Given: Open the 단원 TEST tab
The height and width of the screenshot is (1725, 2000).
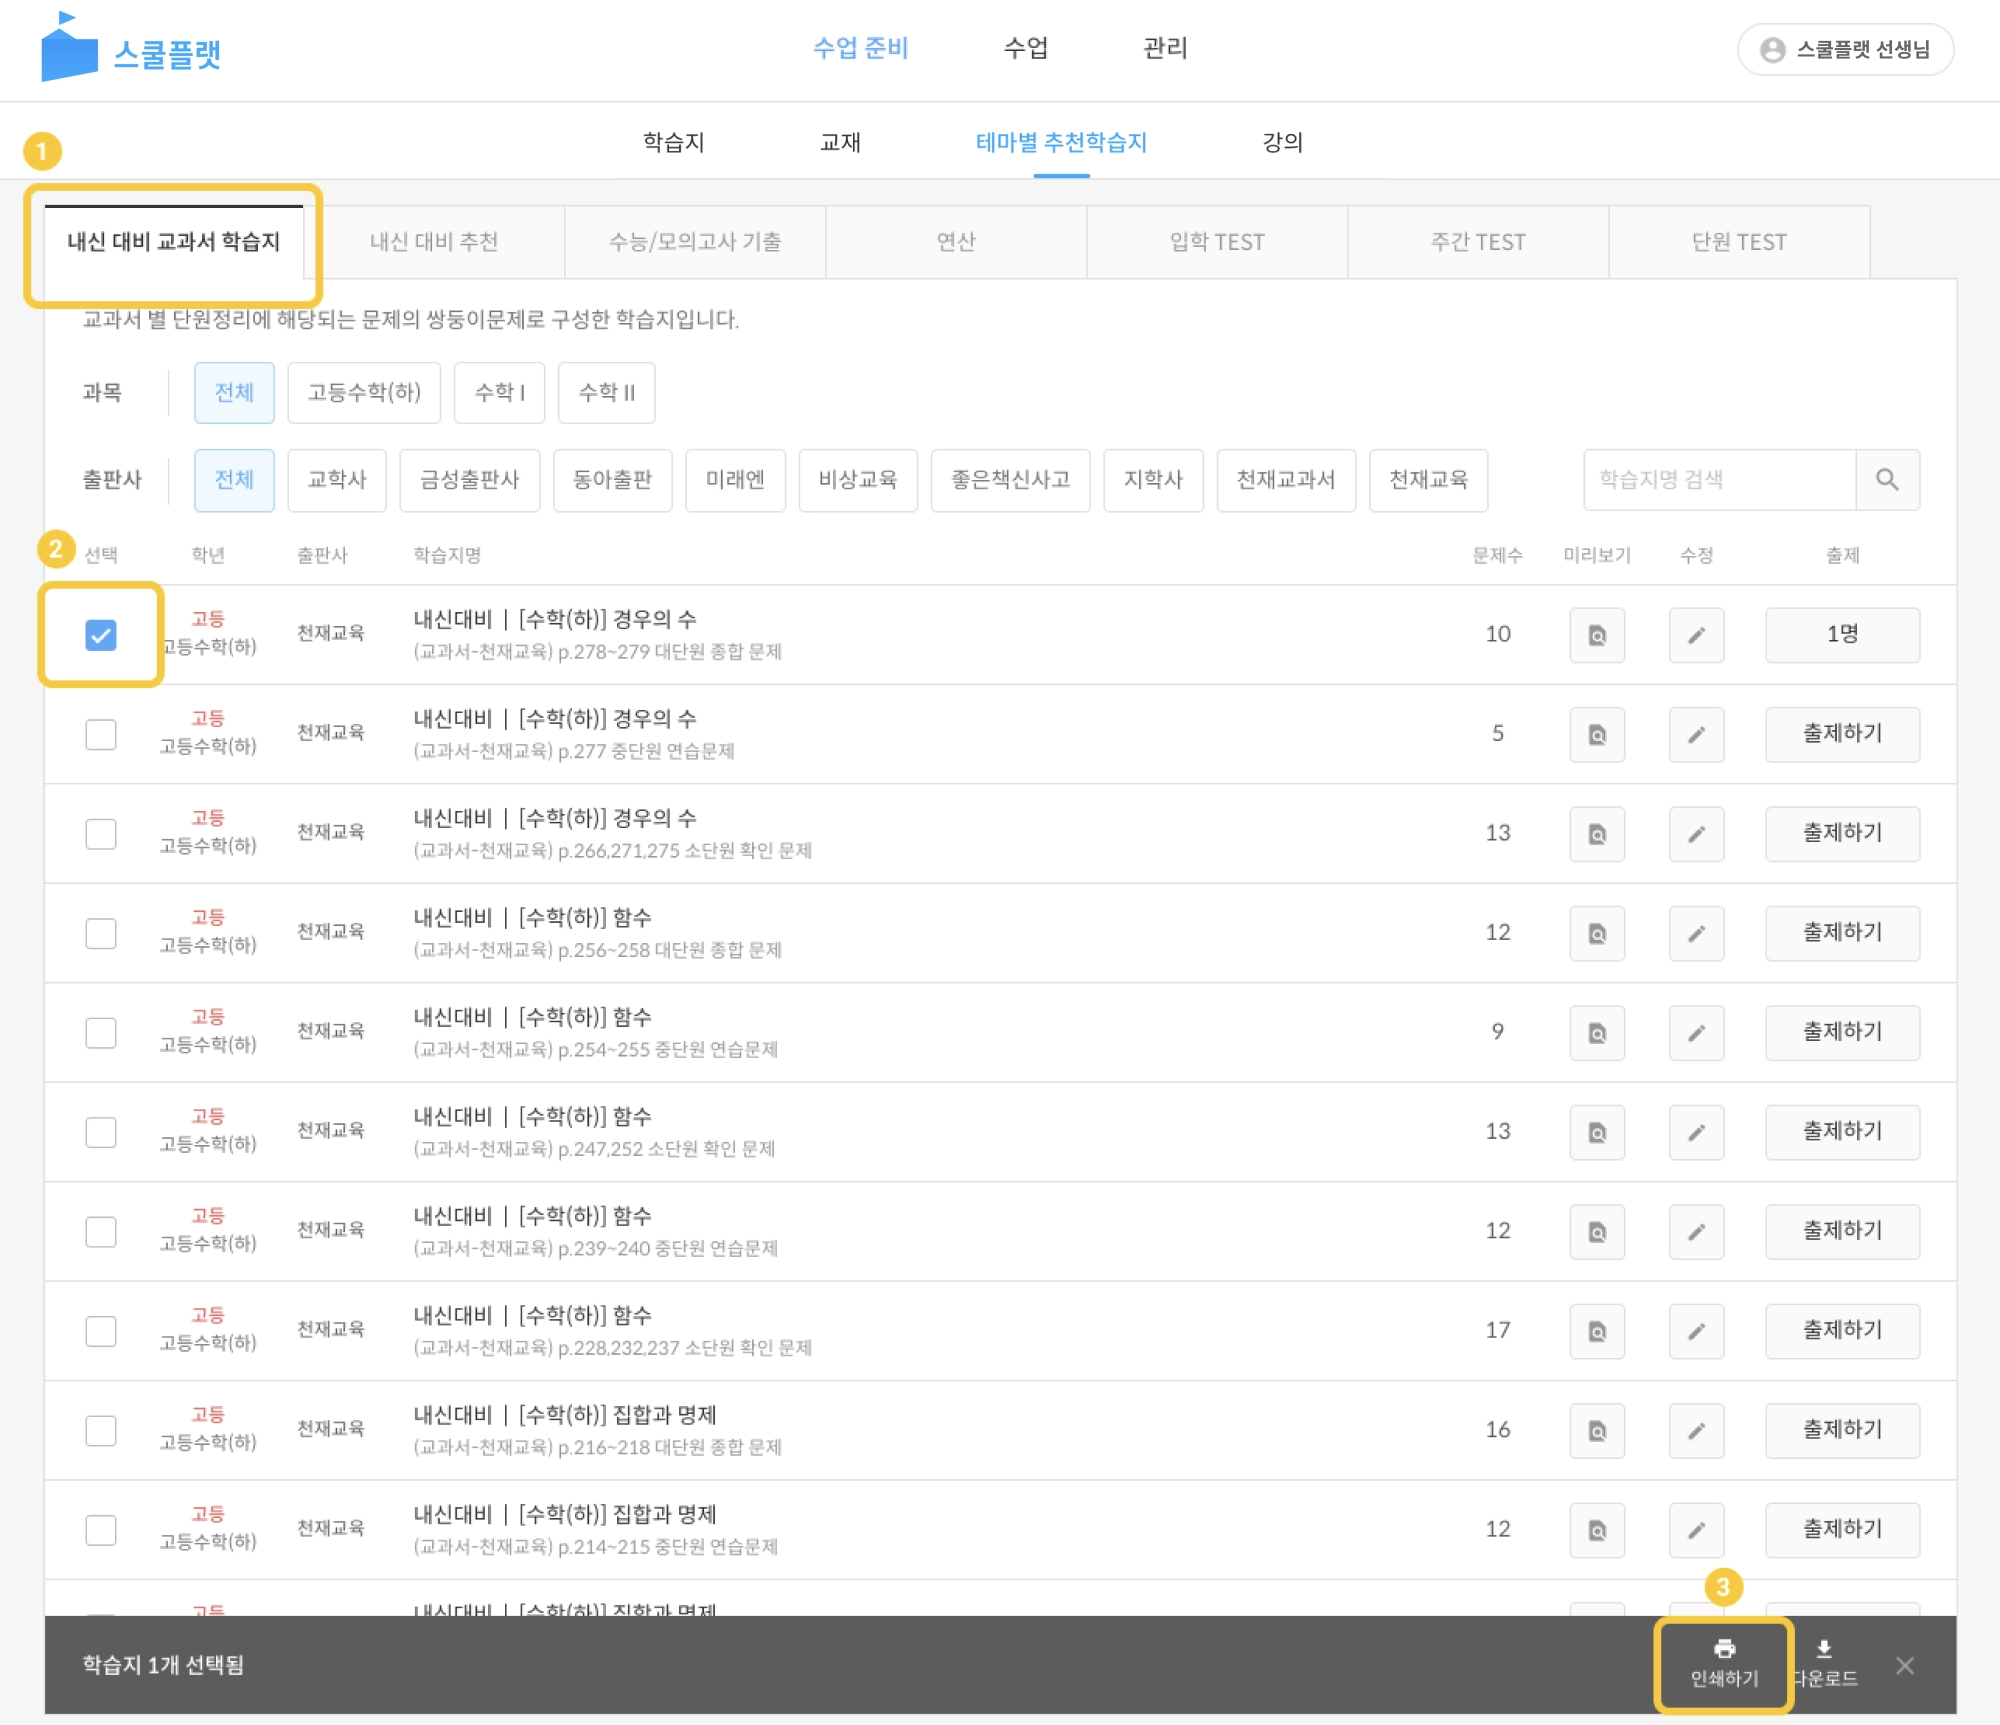Looking at the screenshot, I should pos(1738,242).
